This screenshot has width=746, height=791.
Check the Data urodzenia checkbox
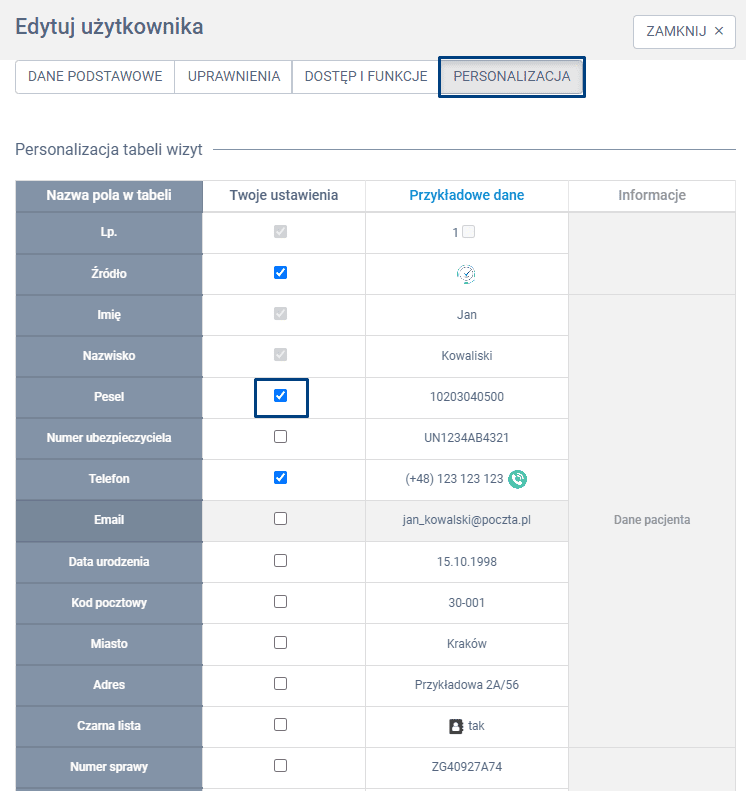[x=280, y=560]
